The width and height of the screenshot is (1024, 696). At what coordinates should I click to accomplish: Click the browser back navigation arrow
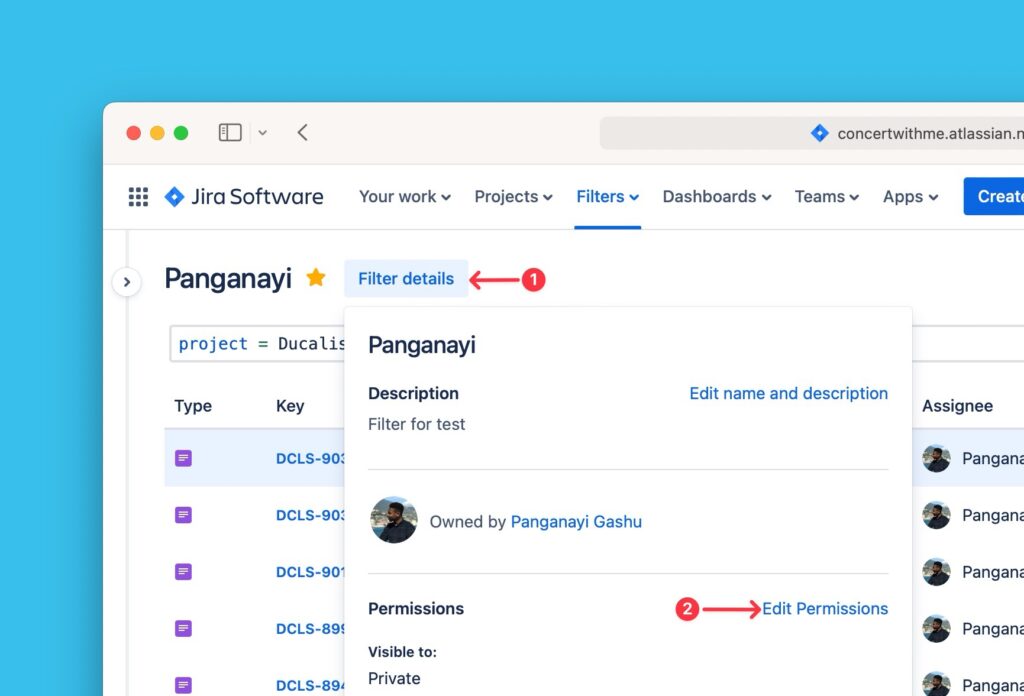pos(303,131)
